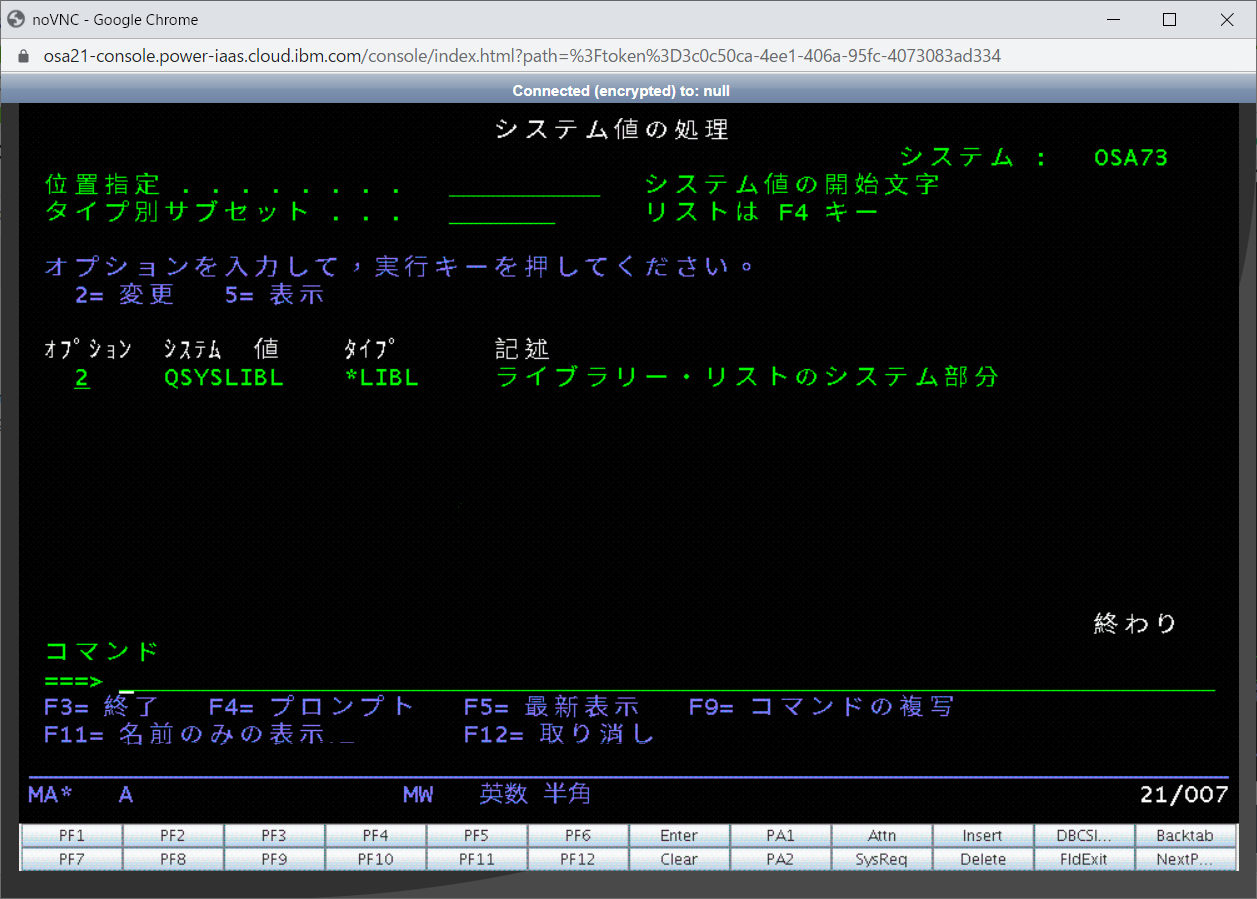This screenshot has height=899, width=1257.
Task: Click the Connected (encrypted) status bar
Action: [x=621, y=91]
